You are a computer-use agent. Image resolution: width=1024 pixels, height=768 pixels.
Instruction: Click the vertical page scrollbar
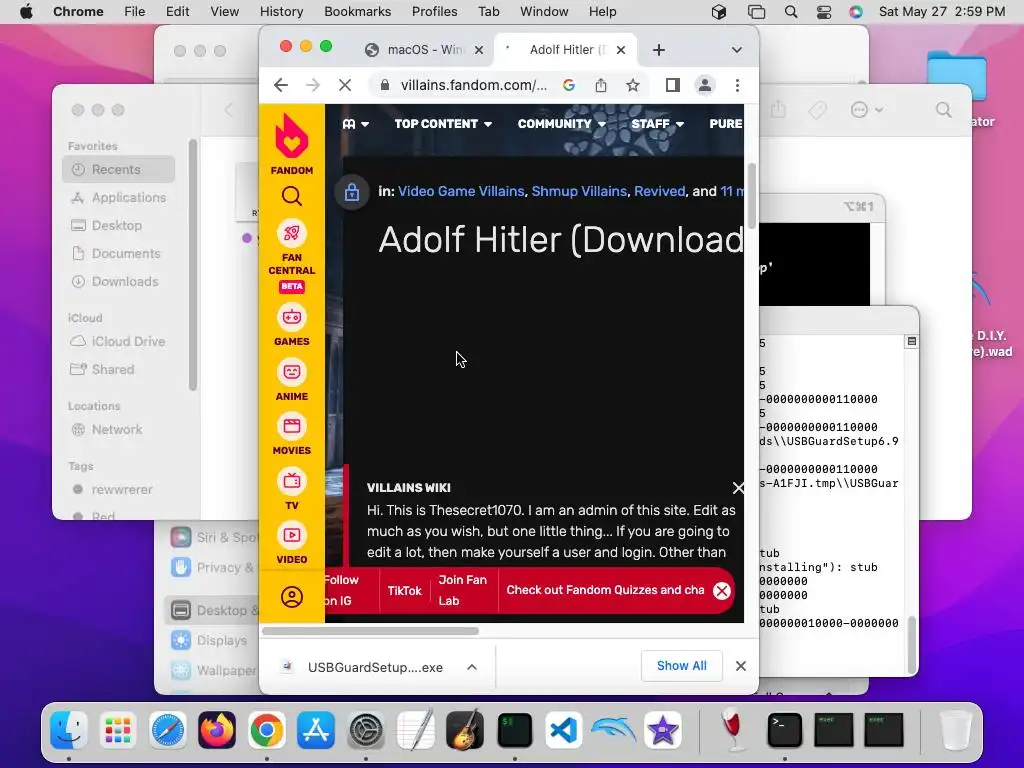pyautogui.click(x=752, y=195)
